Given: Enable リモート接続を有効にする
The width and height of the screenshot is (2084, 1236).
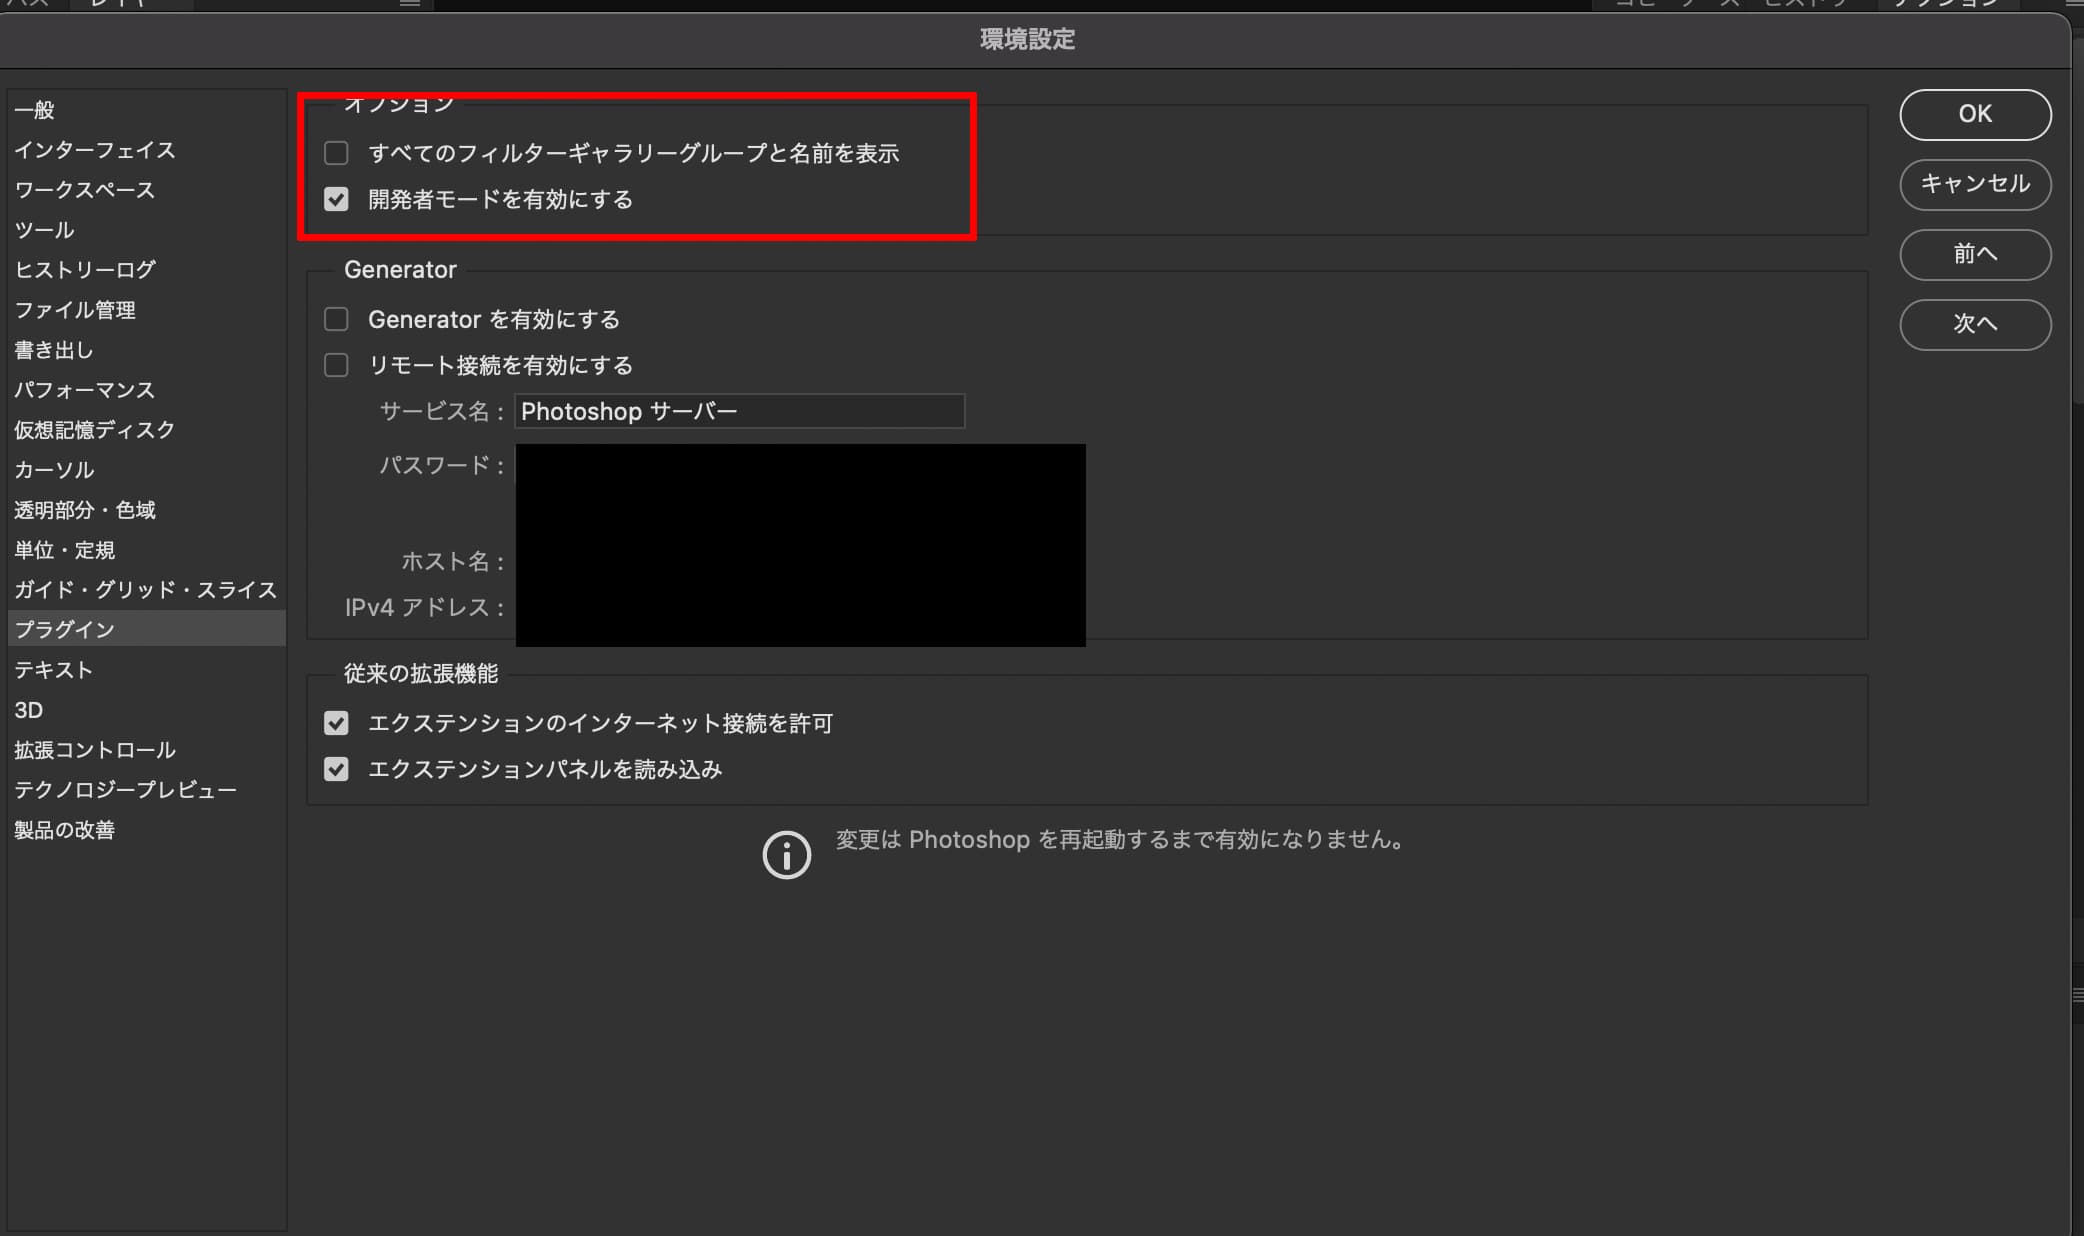Looking at the screenshot, I should point(336,365).
